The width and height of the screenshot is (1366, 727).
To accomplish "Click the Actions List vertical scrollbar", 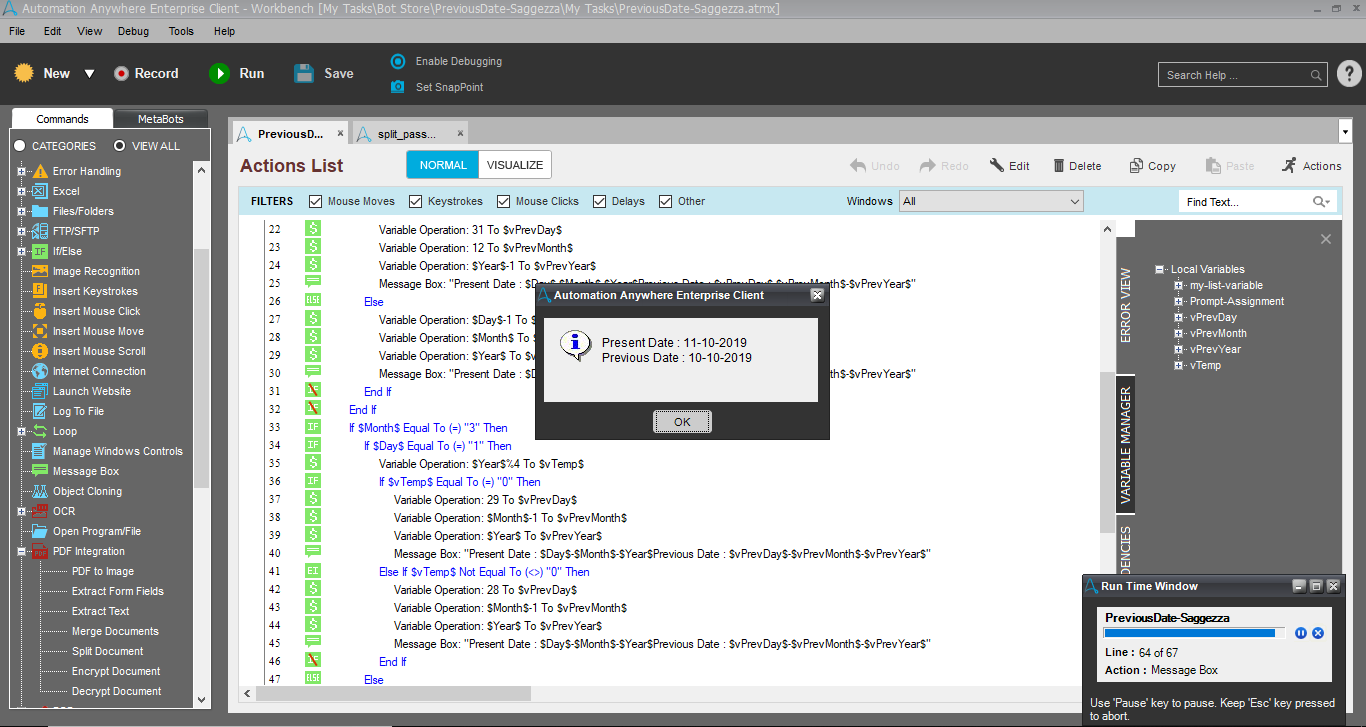I will coord(1107,453).
